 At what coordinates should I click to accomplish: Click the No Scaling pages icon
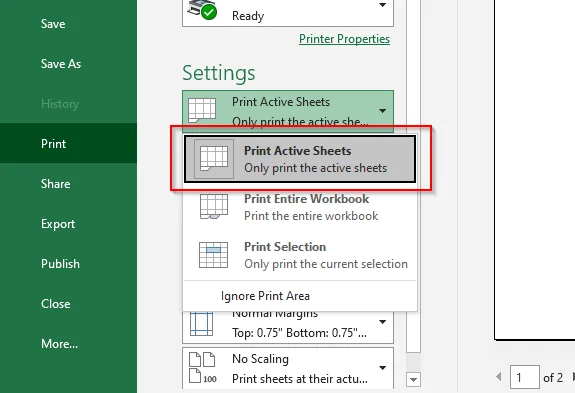tap(202, 368)
